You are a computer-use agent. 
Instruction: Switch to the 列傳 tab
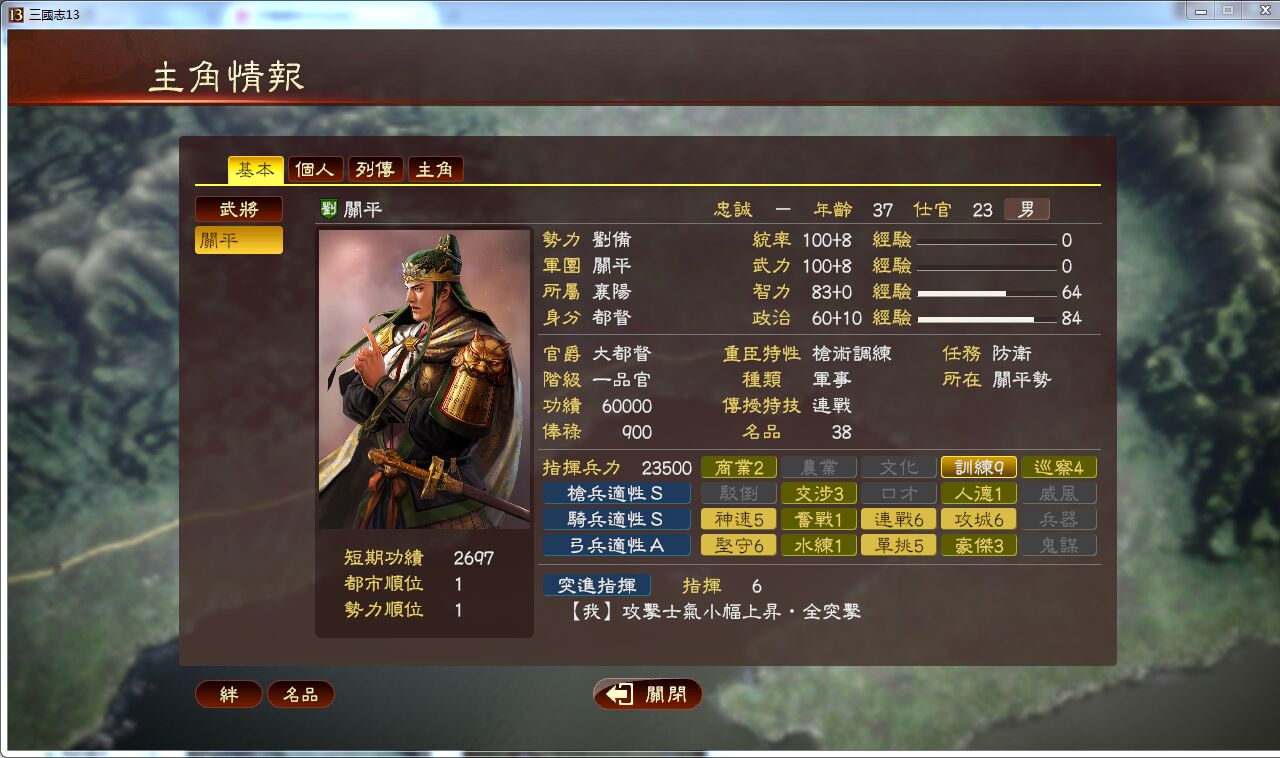click(375, 170)
